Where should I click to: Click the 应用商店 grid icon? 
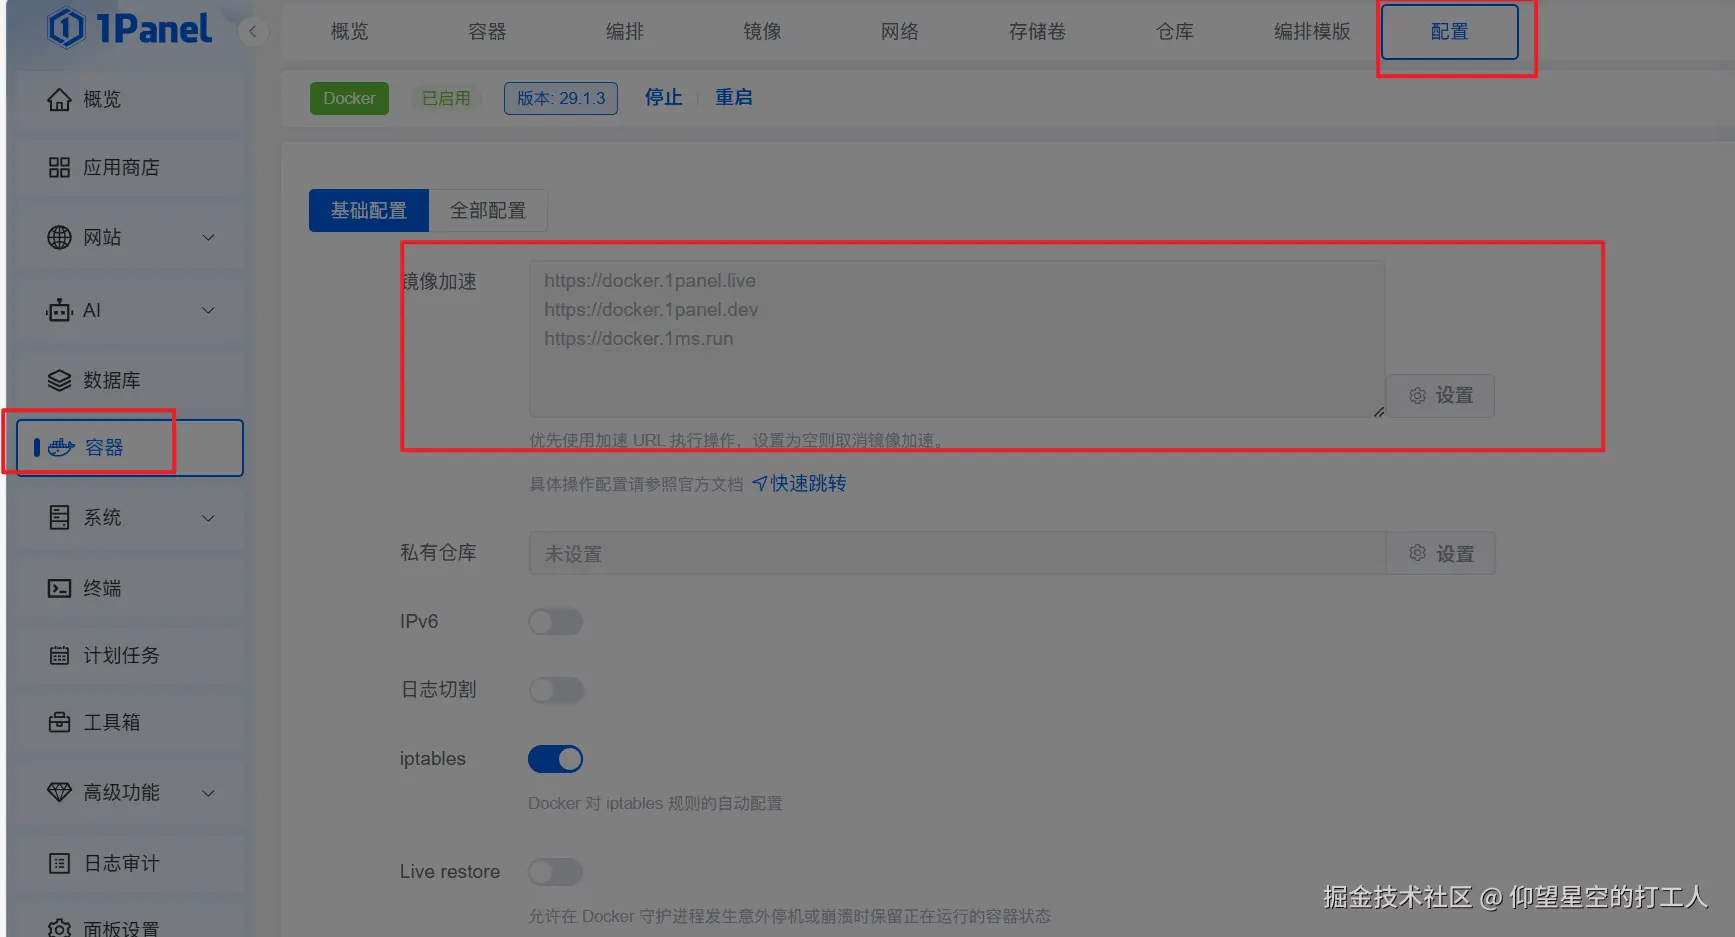60,168
